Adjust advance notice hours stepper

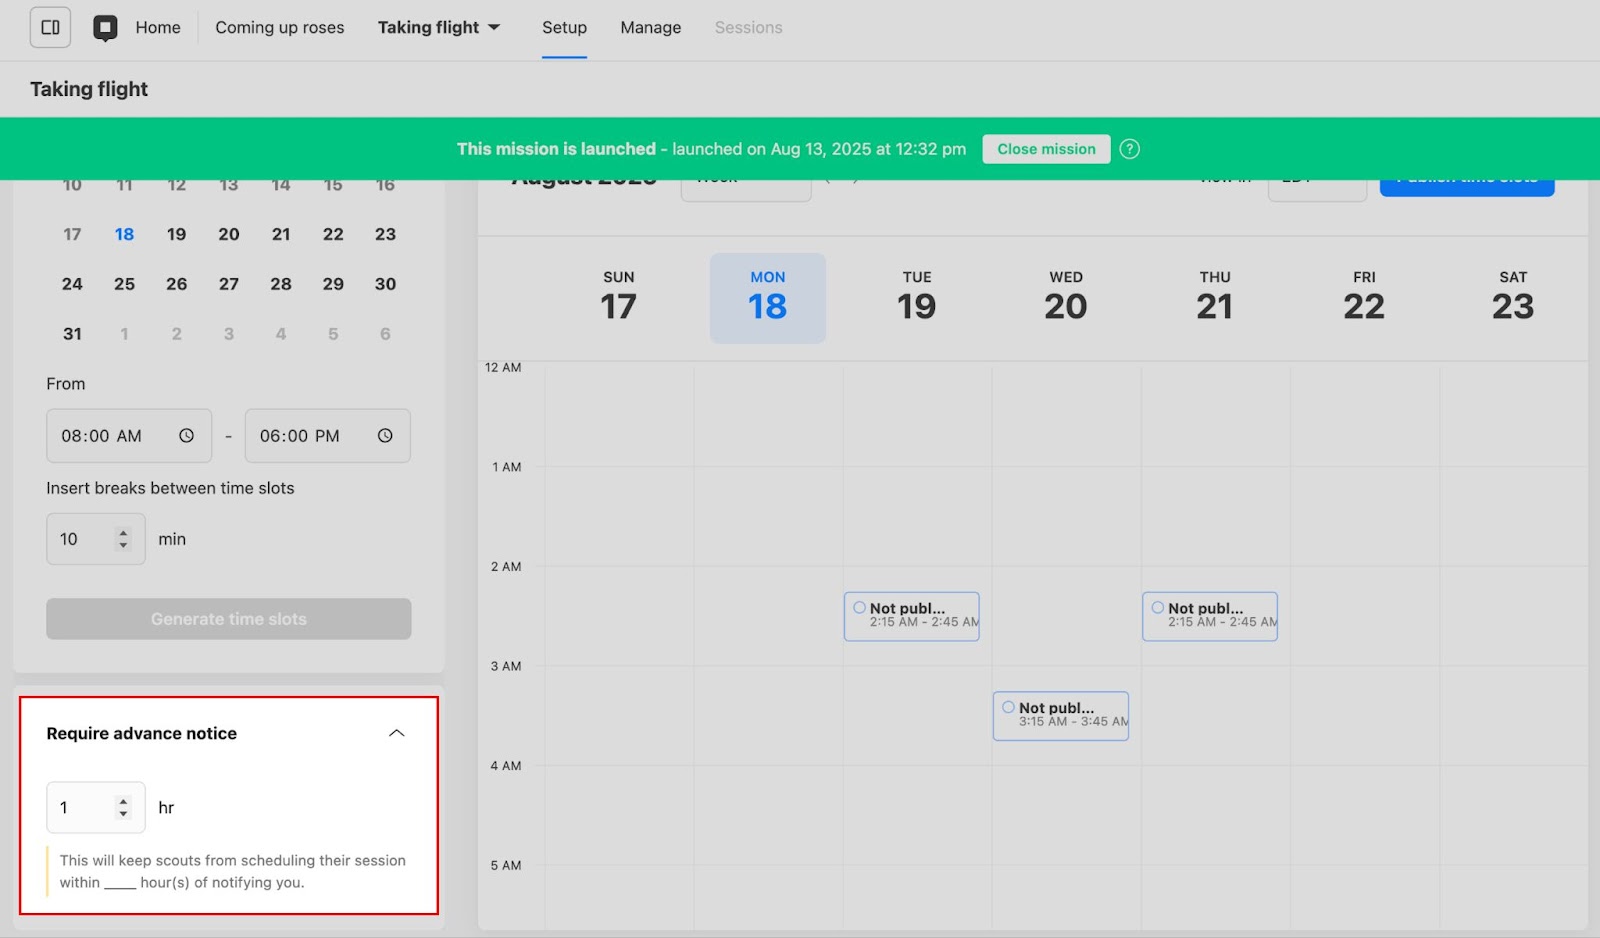[123, 807]
